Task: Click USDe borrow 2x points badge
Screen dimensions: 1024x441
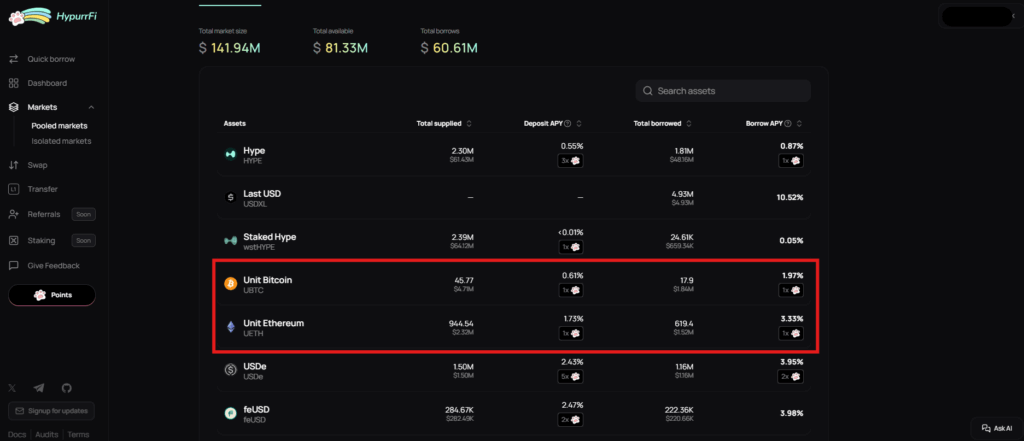Action: point(791,376)
